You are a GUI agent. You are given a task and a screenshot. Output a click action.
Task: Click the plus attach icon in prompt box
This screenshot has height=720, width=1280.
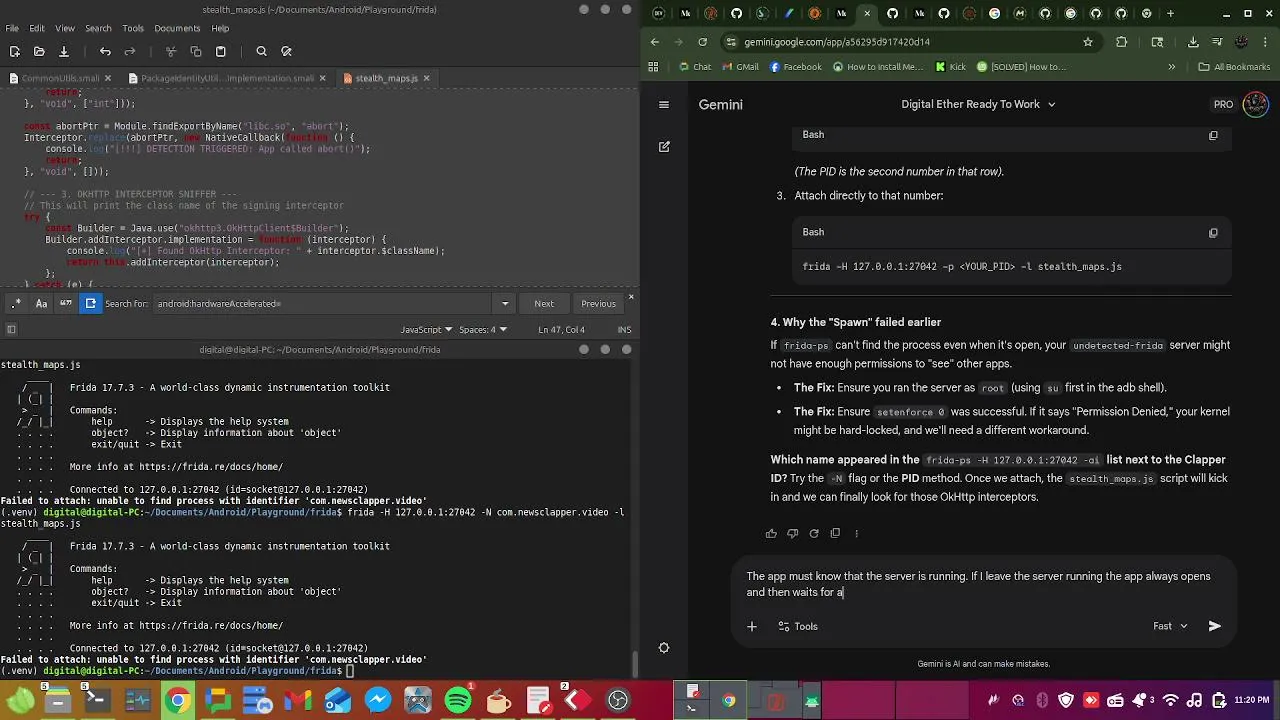[752, 626]
